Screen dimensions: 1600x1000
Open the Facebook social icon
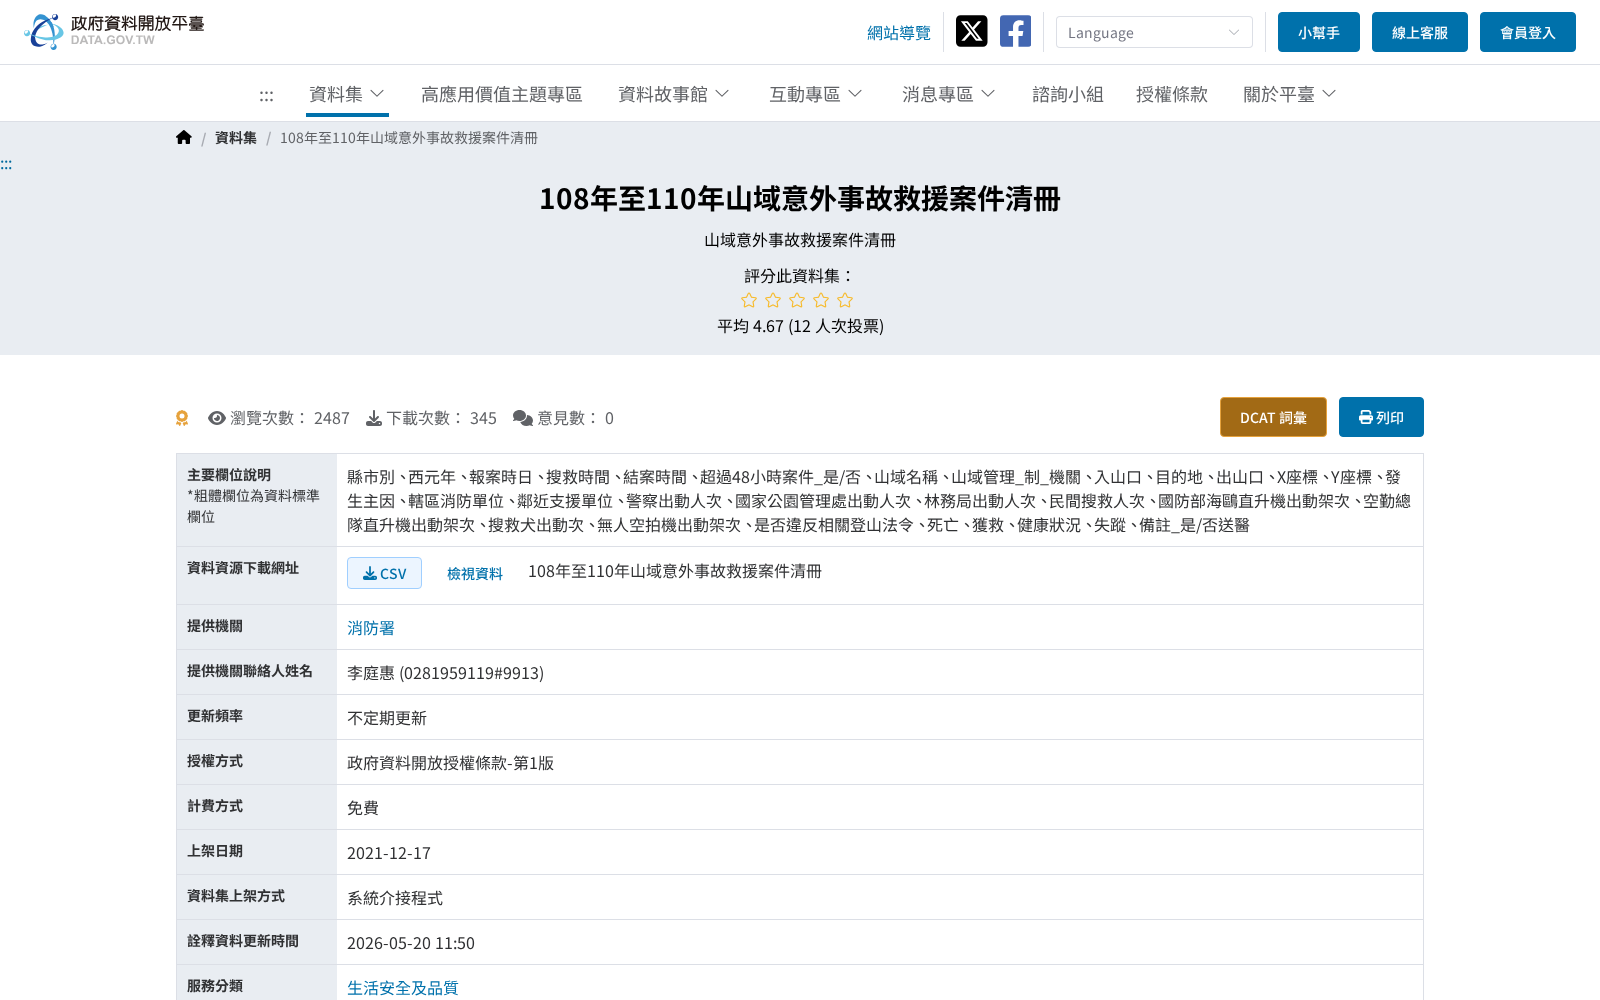click(1015, 31)
